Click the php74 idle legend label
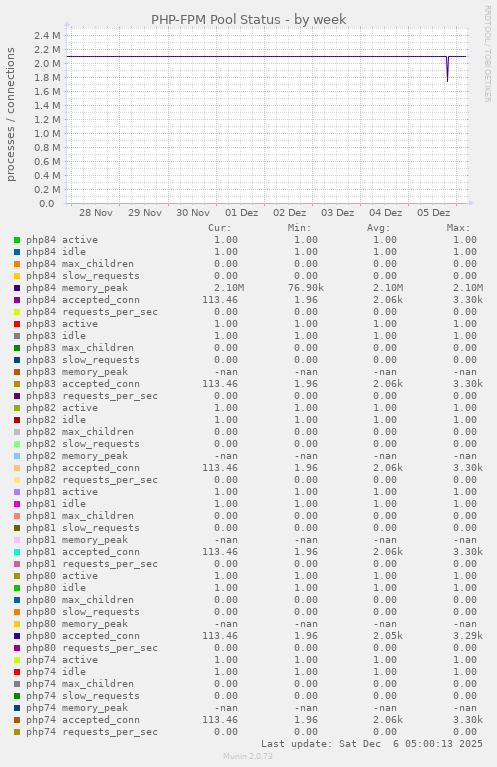This screenshot has height=767, width=497. (x=56, y=672)
